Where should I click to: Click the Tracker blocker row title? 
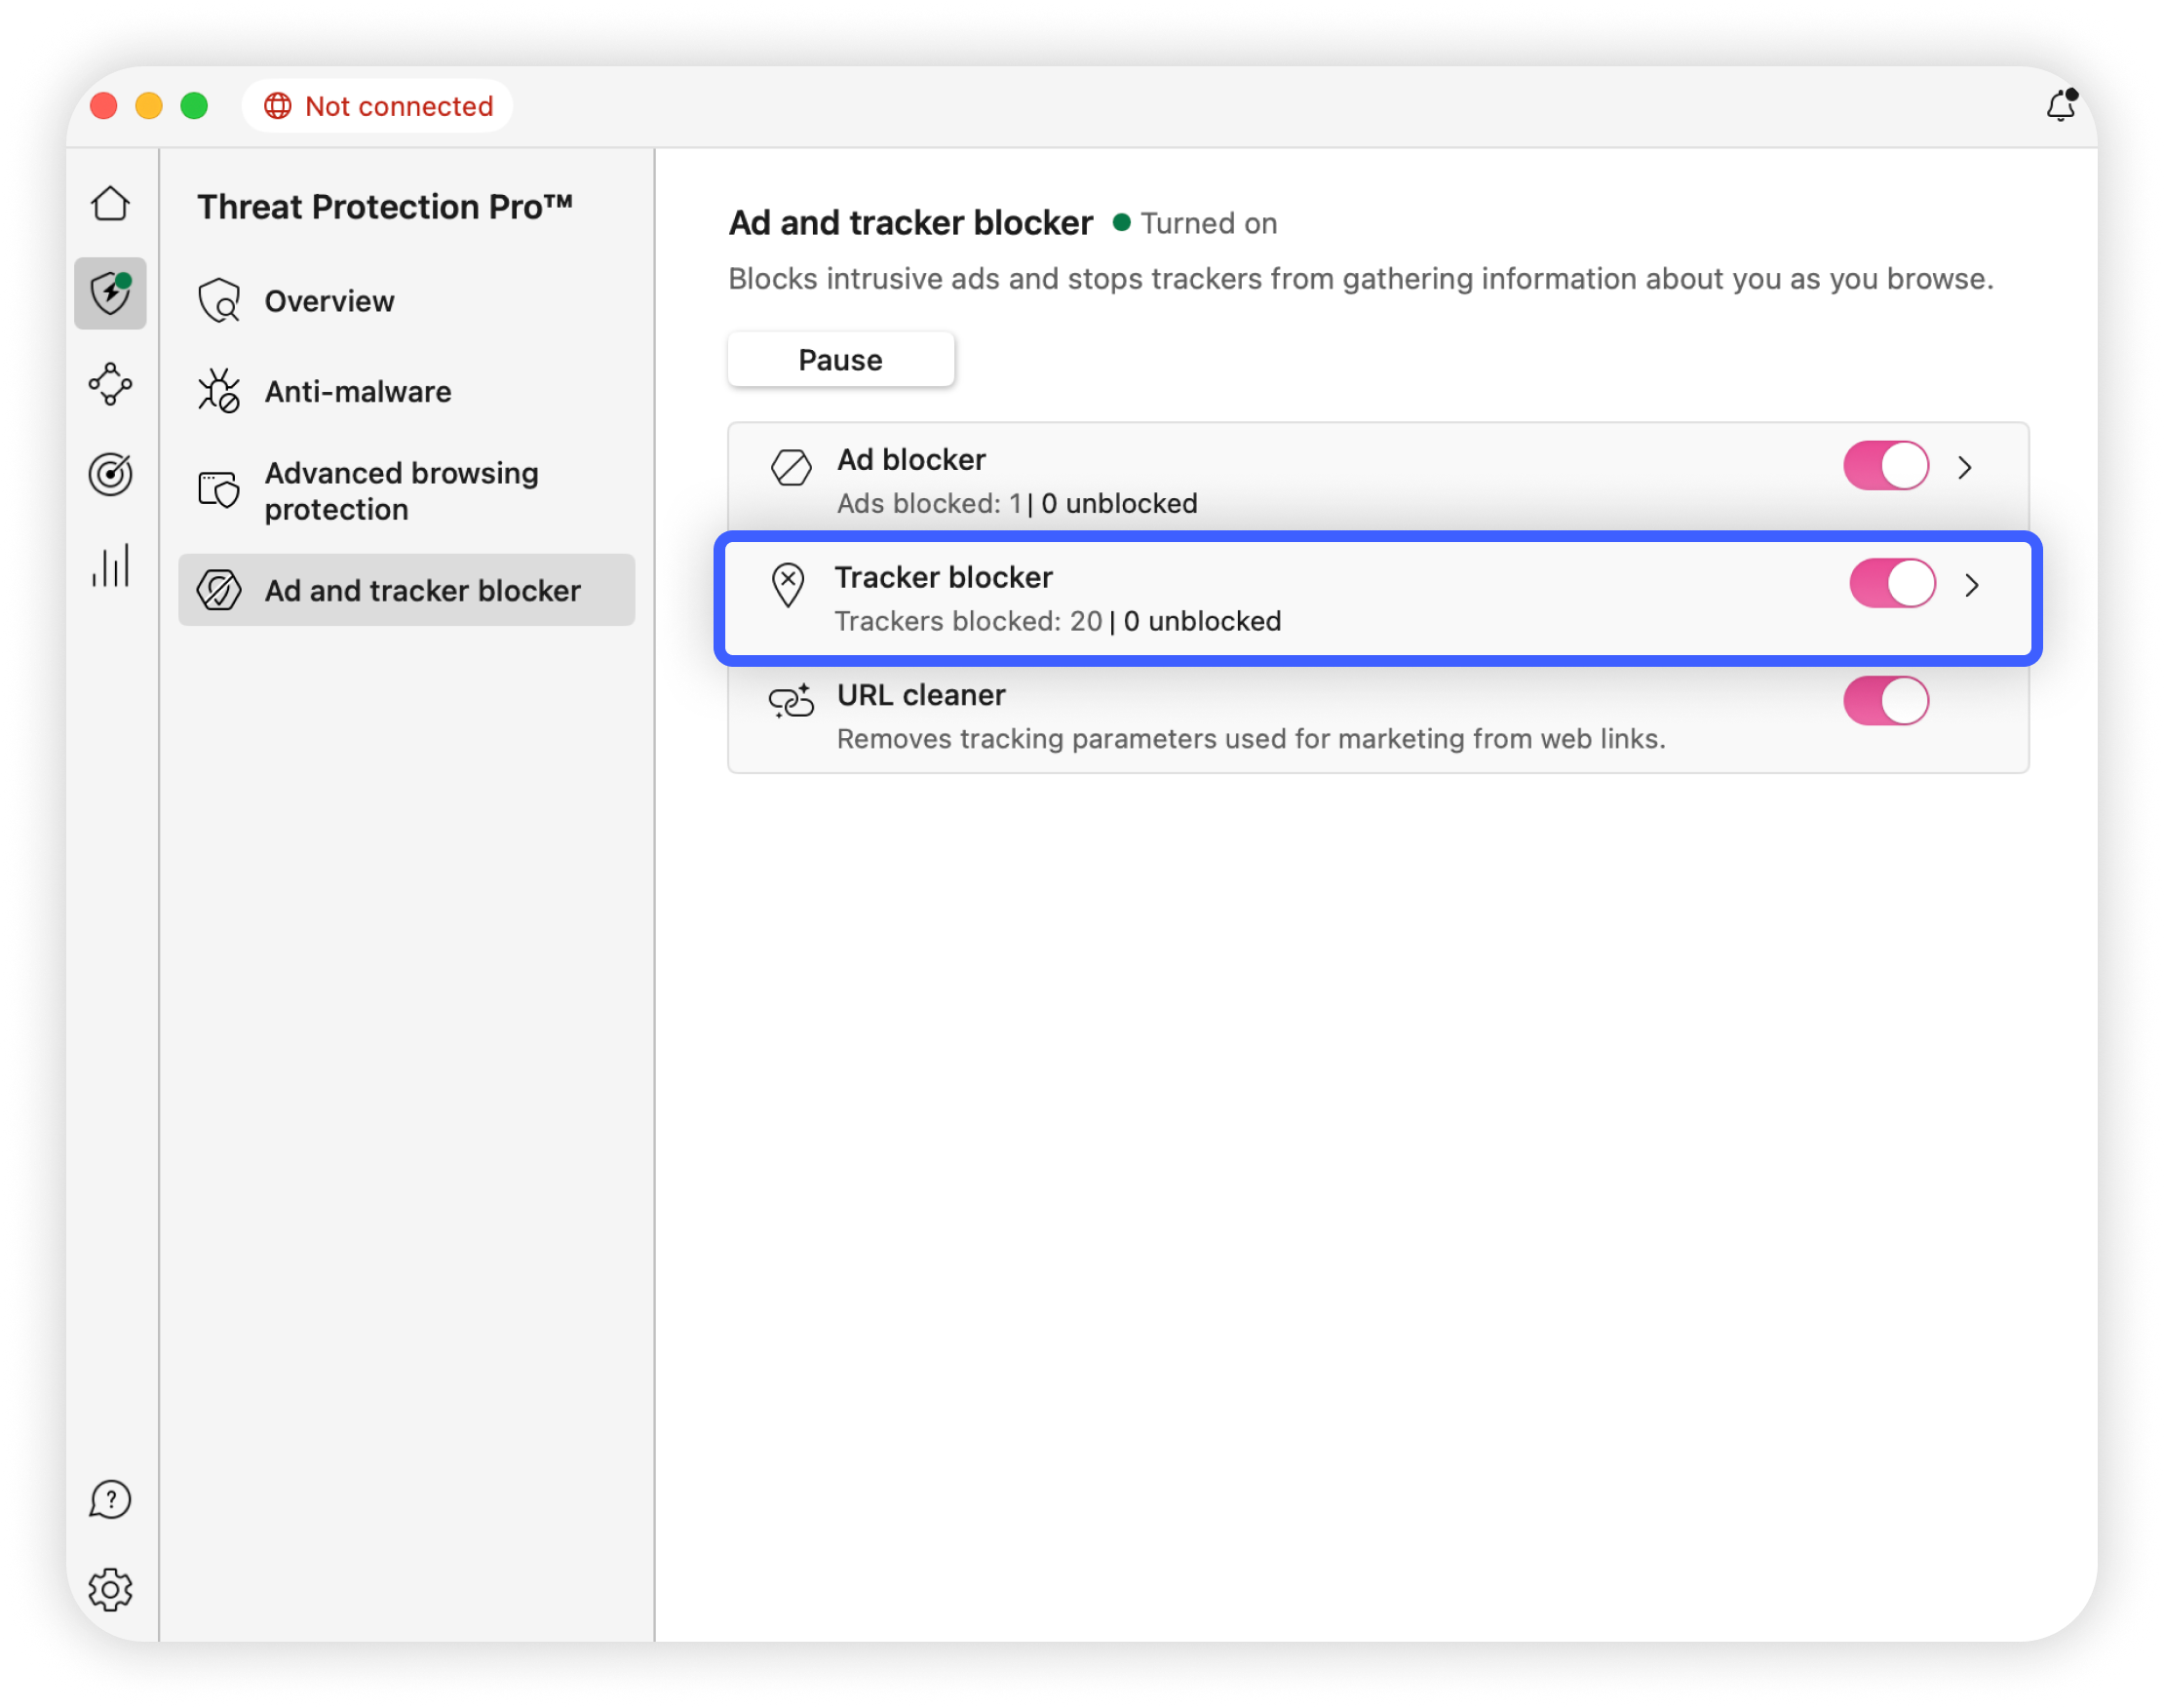pyautogui.click(x=943, y=578)
